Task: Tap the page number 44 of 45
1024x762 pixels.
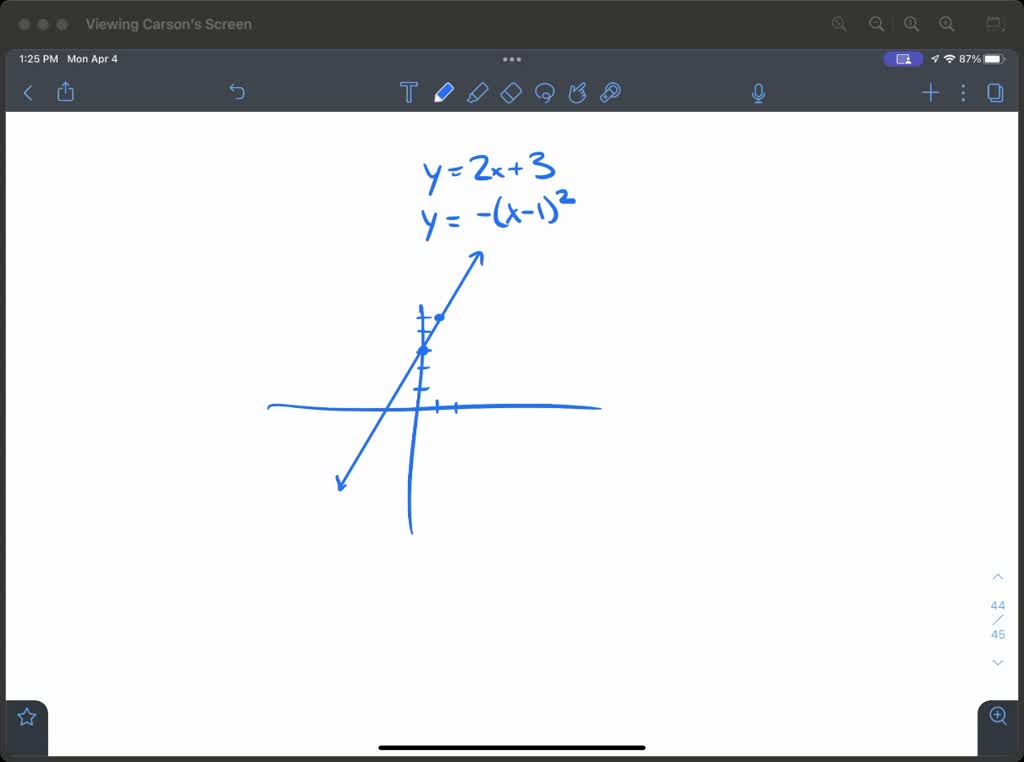Action: click(997, 615)
